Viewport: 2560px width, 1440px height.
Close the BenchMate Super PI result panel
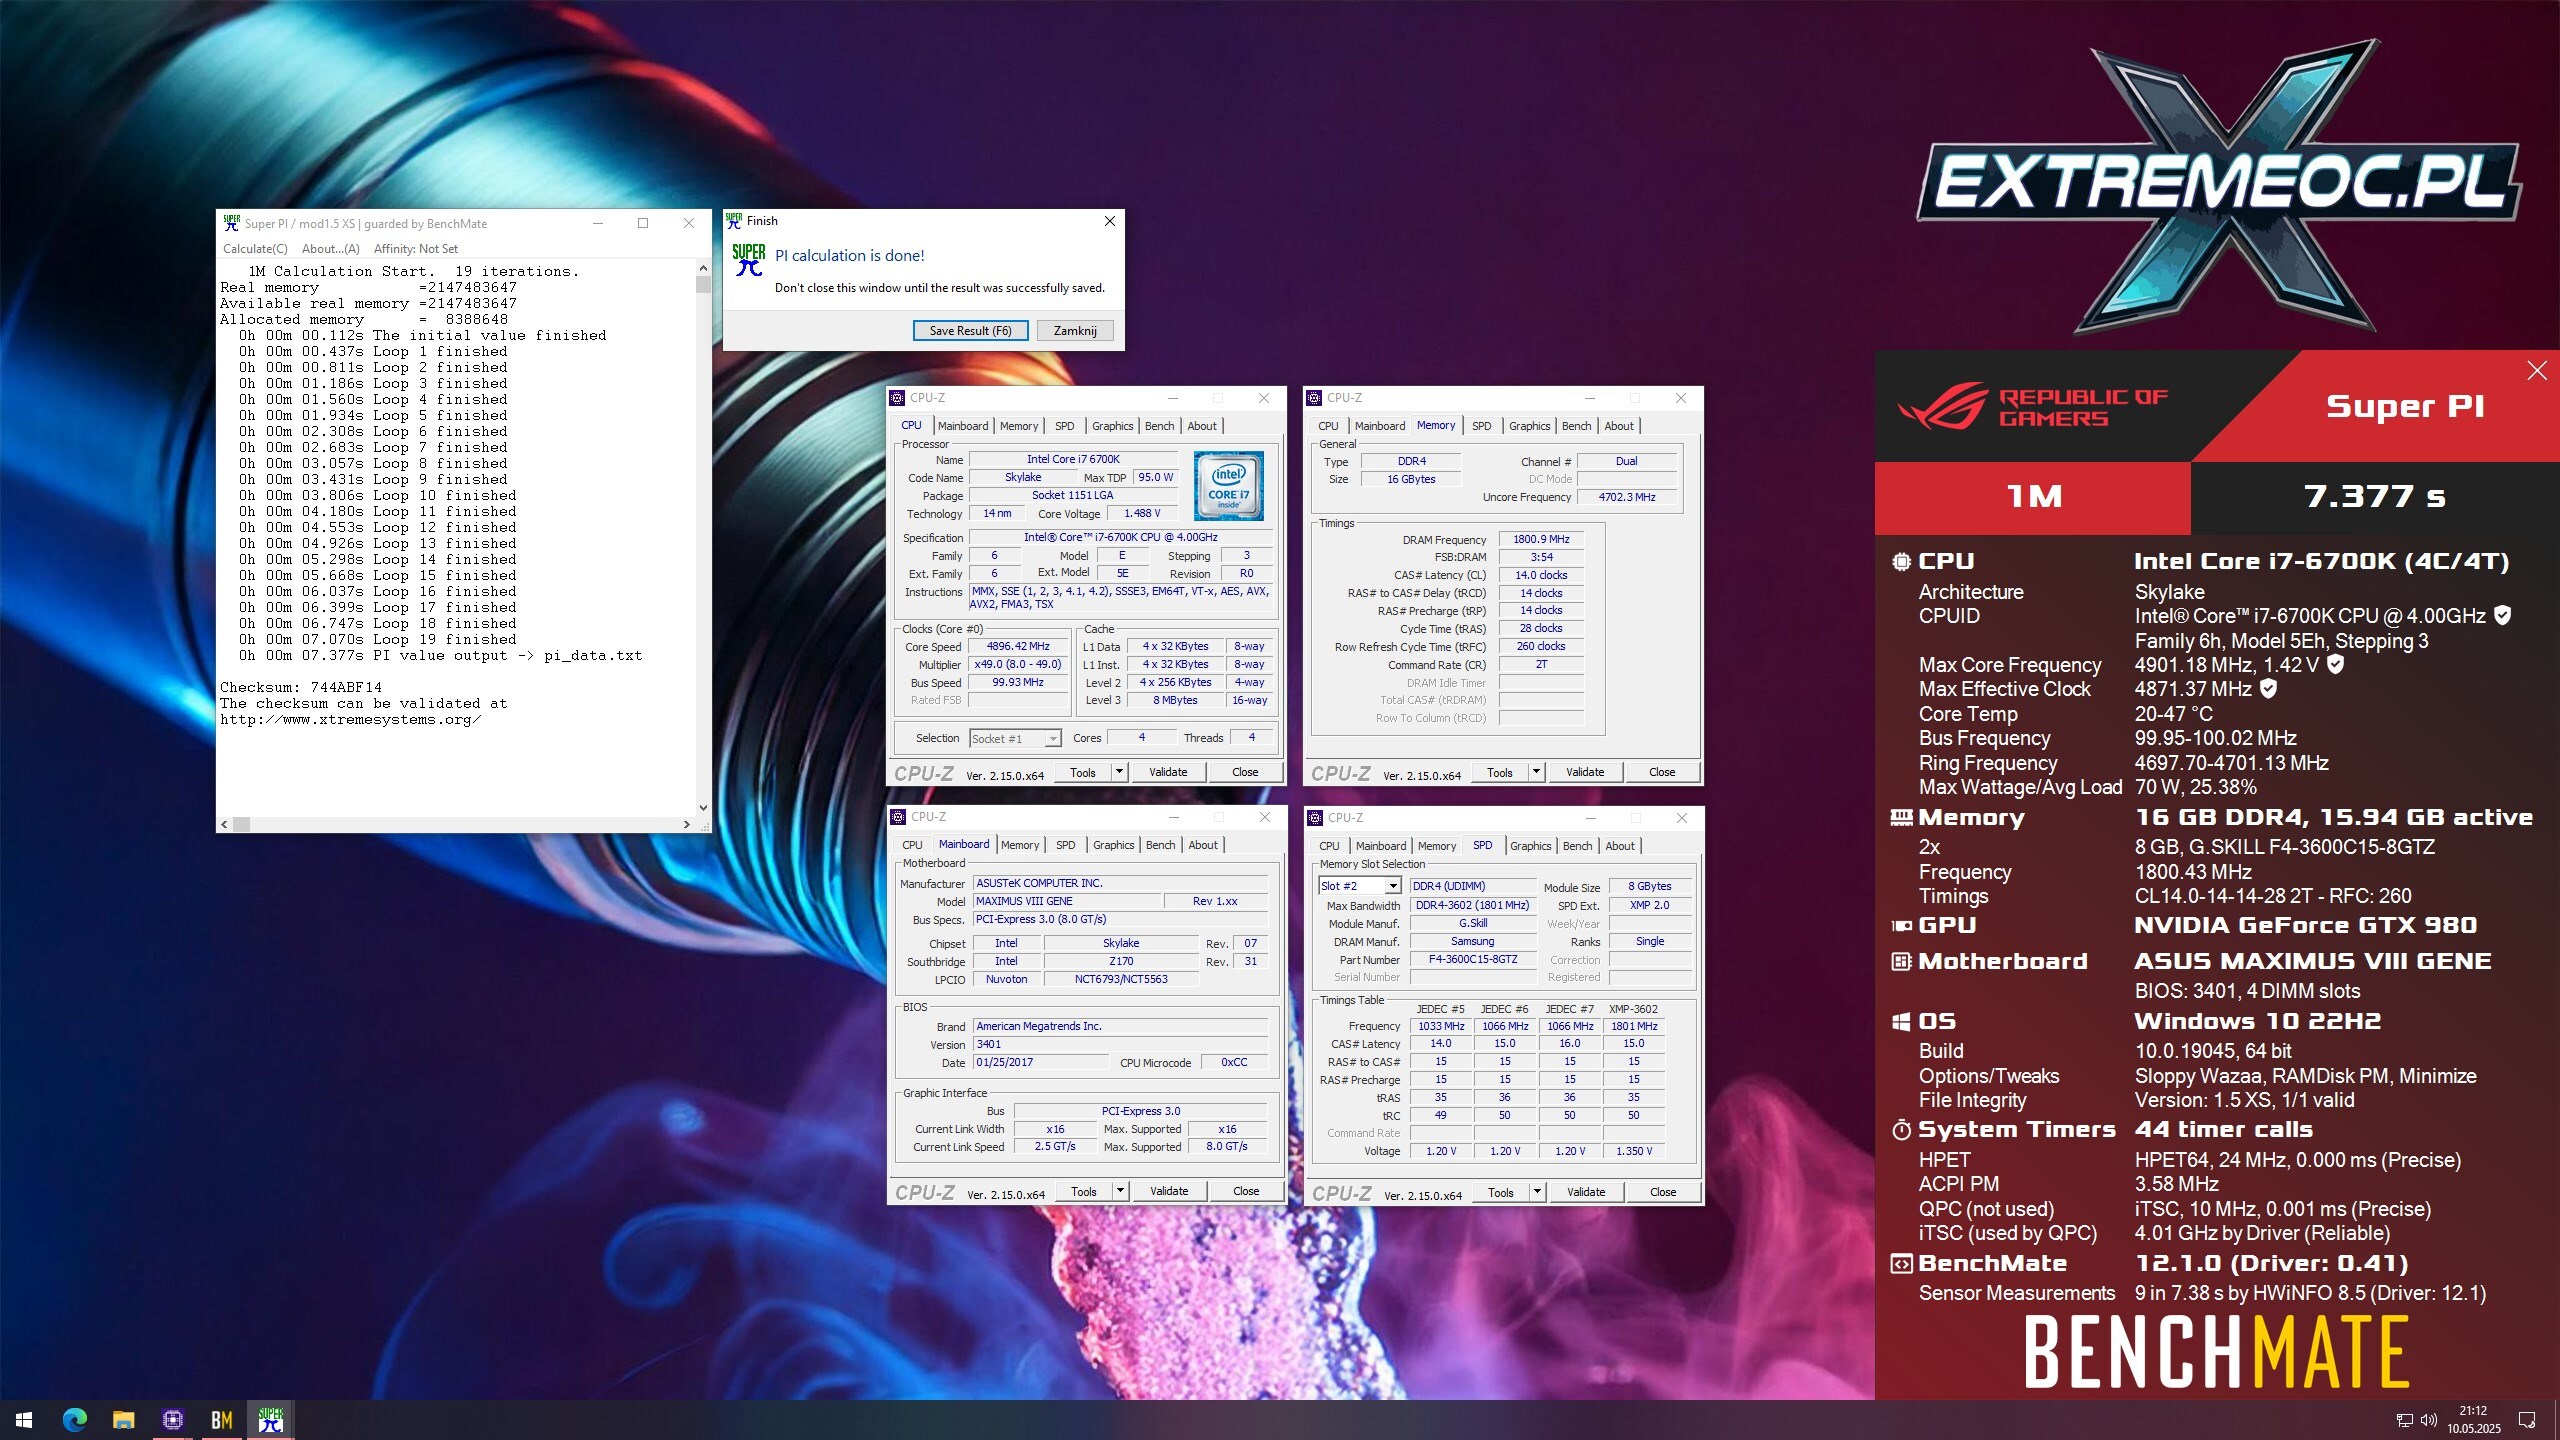2536,371
